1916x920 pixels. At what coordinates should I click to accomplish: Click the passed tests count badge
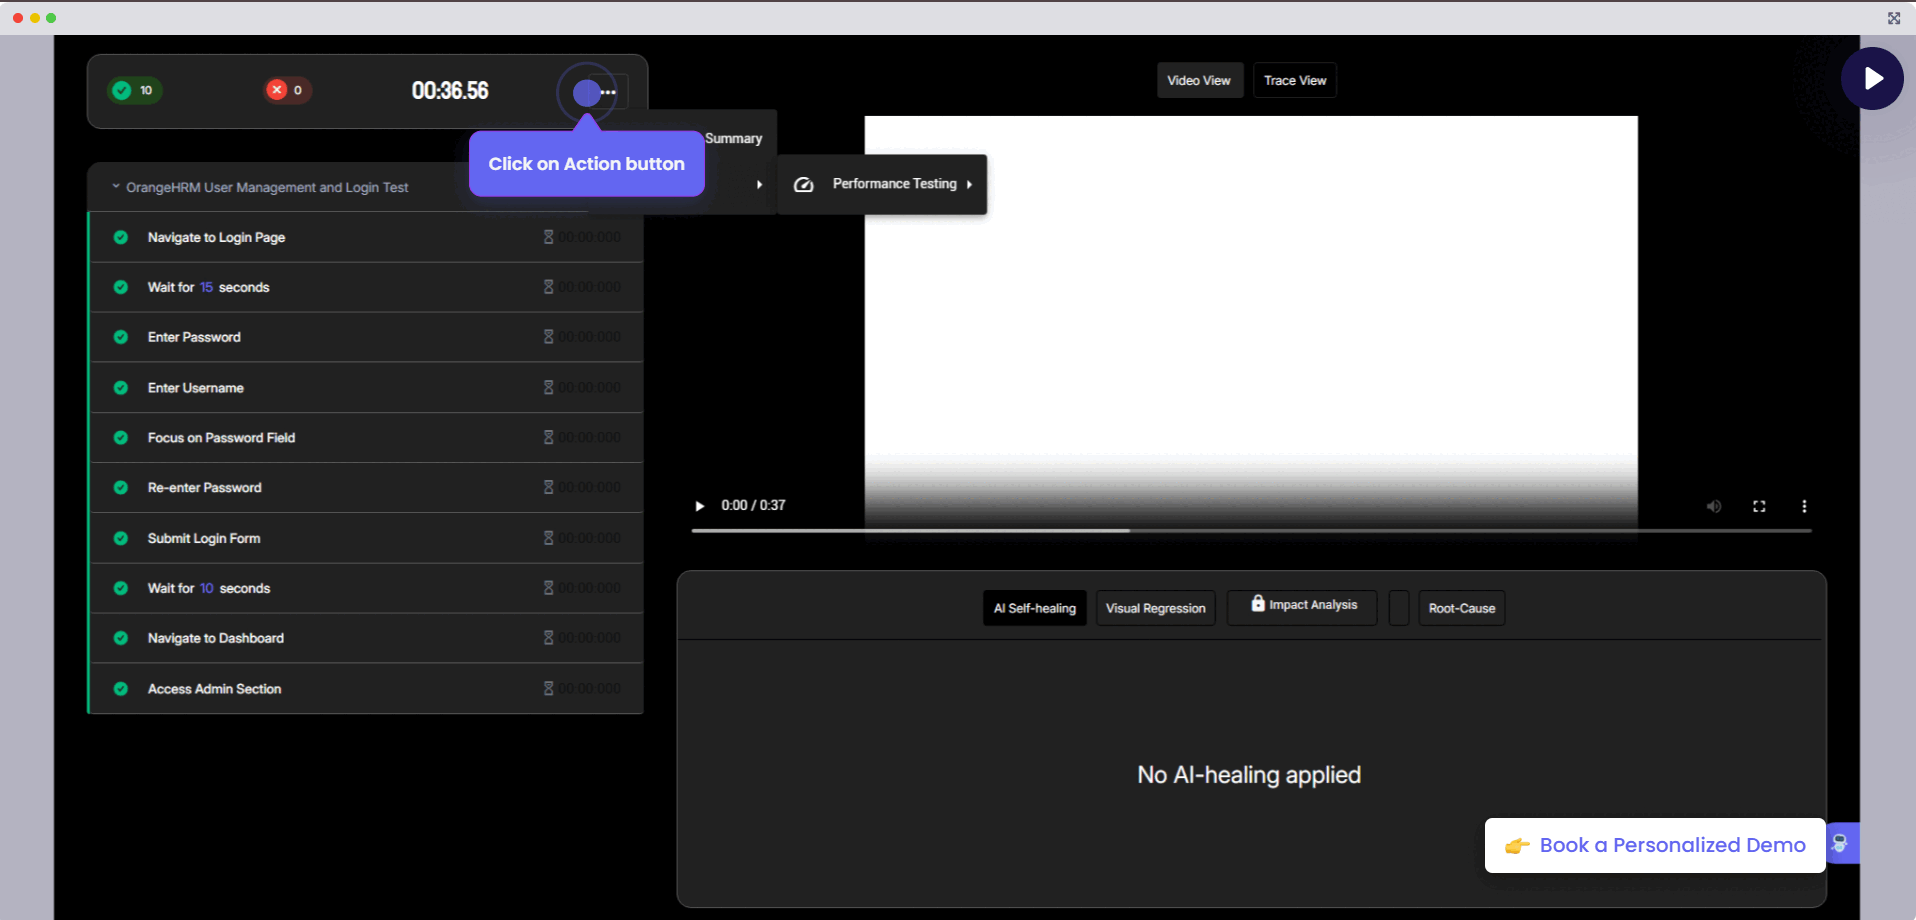point(134,91)
